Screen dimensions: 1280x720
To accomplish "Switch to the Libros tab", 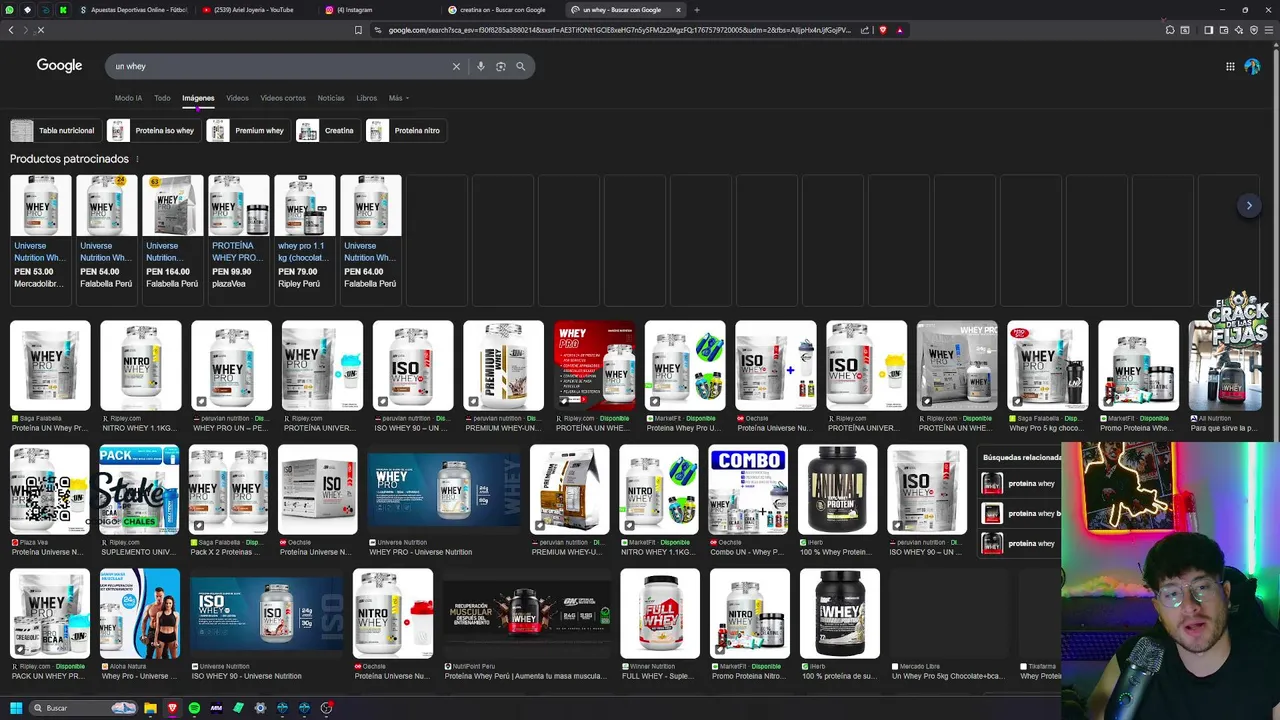I will [367, 98].
